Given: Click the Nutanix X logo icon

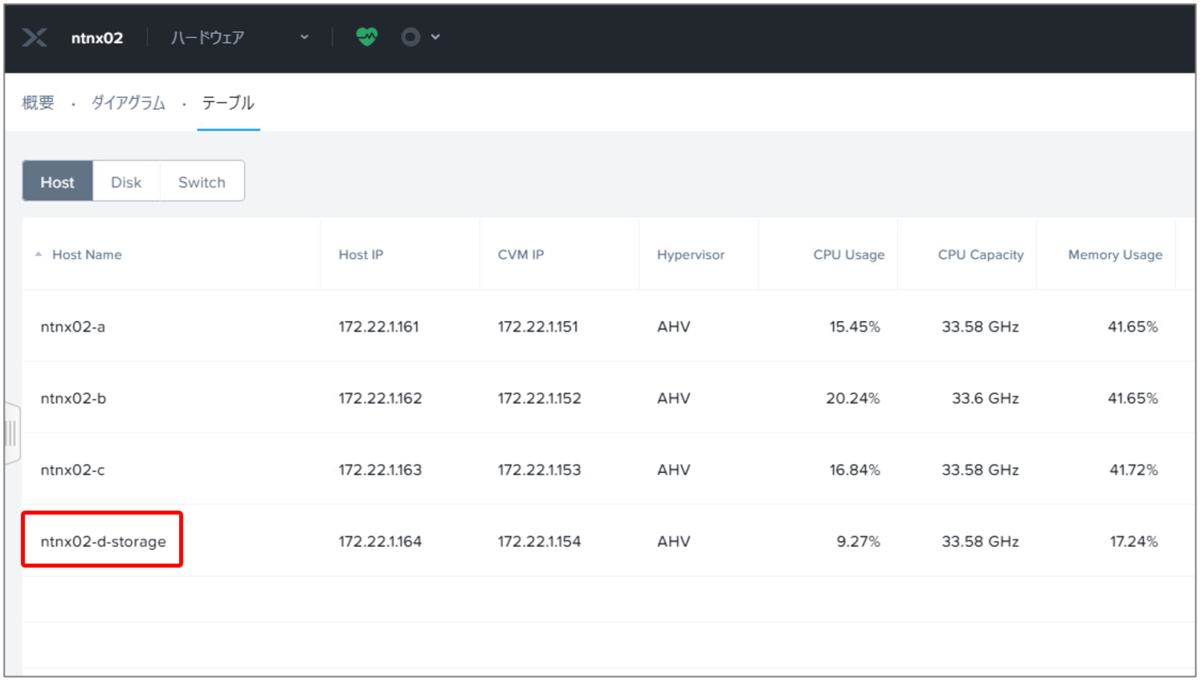Looking at the screenshot, I should coord(35,38).
